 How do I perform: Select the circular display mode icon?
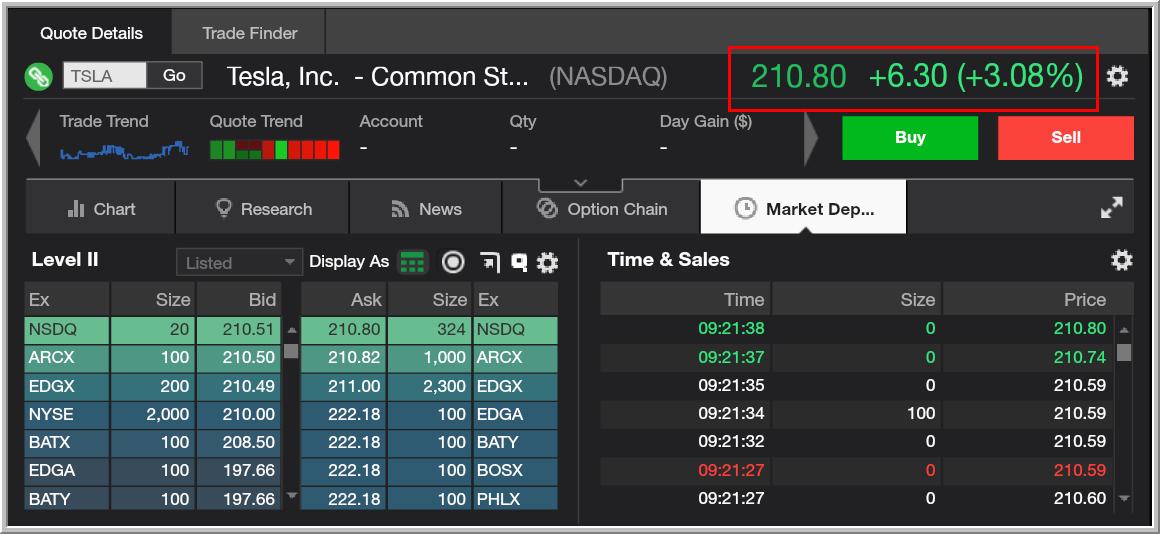coord(453,262)
